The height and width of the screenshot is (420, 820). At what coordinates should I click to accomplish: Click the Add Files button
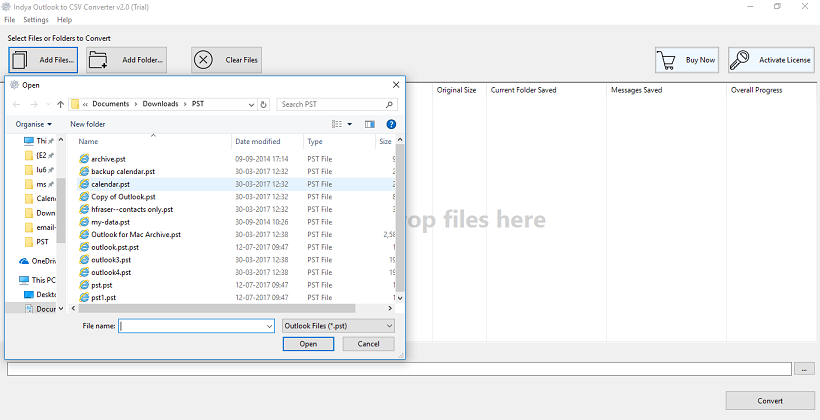[43, 60]
